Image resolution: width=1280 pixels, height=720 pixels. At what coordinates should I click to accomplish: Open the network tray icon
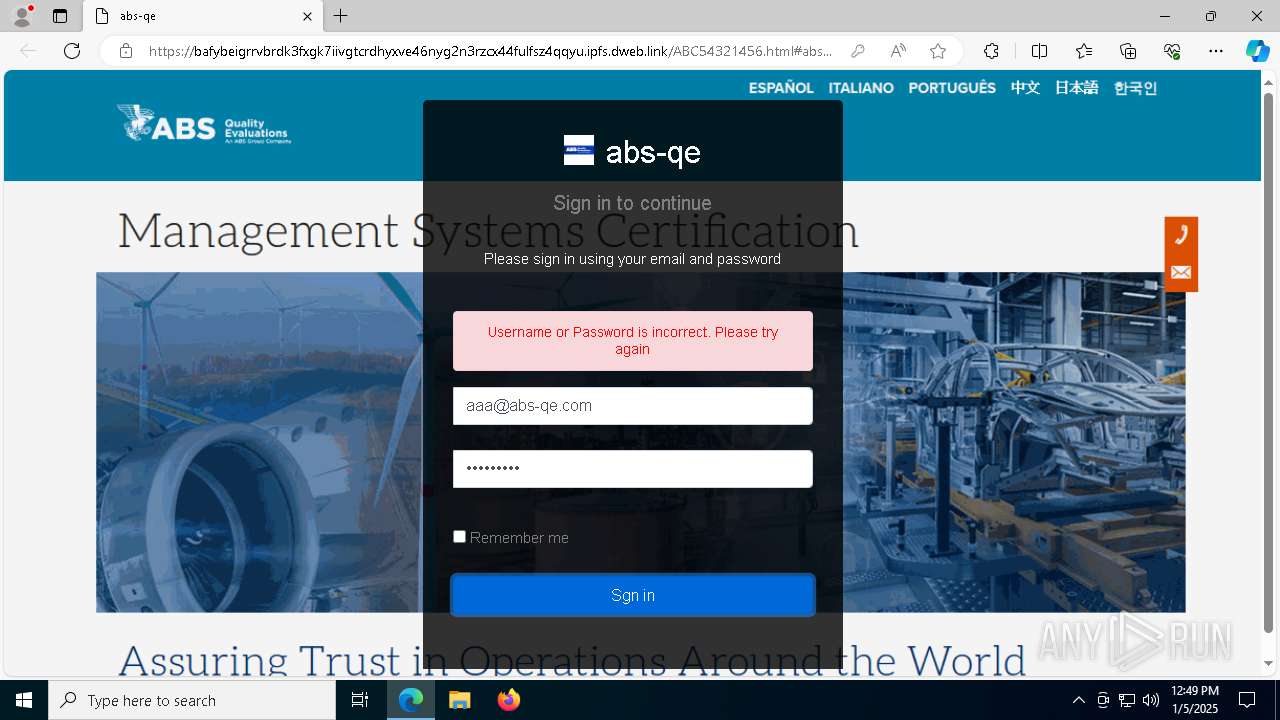(1127, 700)
